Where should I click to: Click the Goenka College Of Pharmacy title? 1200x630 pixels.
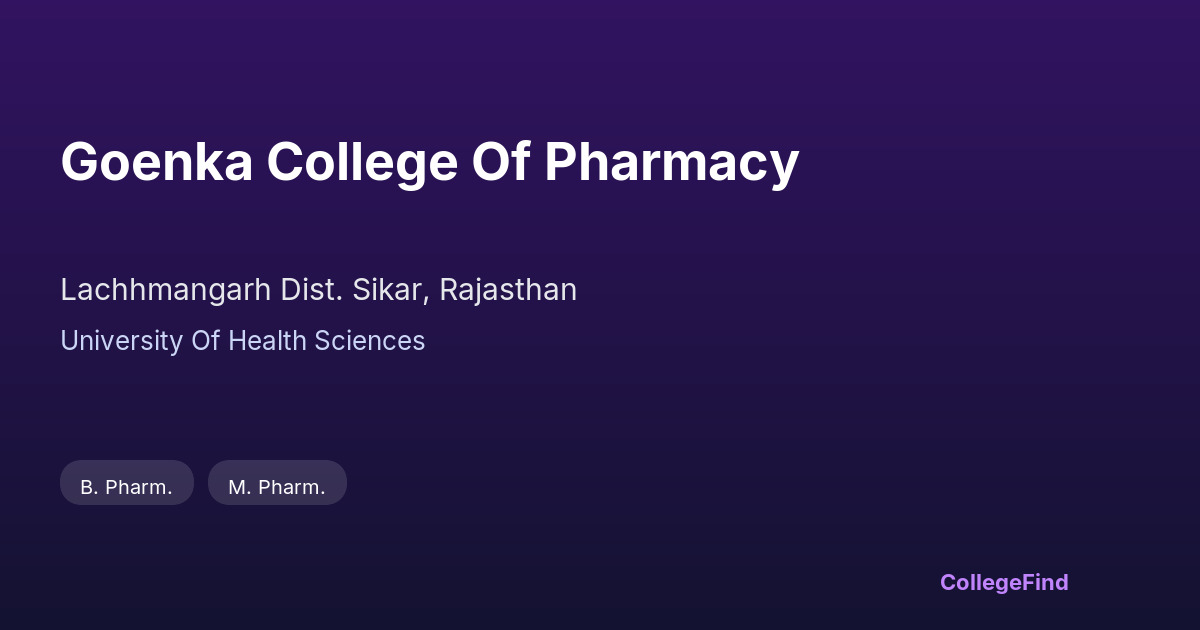(429, 162)
